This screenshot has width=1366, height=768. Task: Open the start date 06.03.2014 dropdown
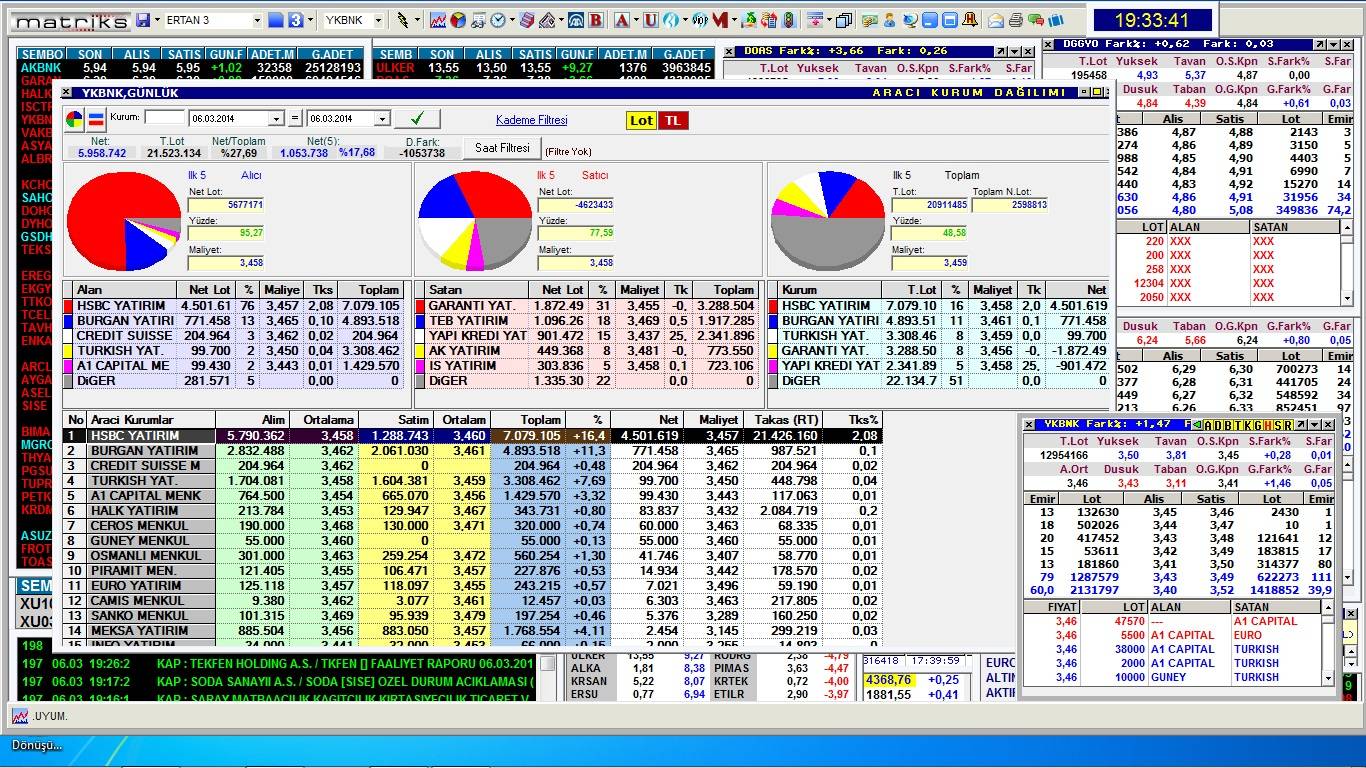click(x=276, y=118)
